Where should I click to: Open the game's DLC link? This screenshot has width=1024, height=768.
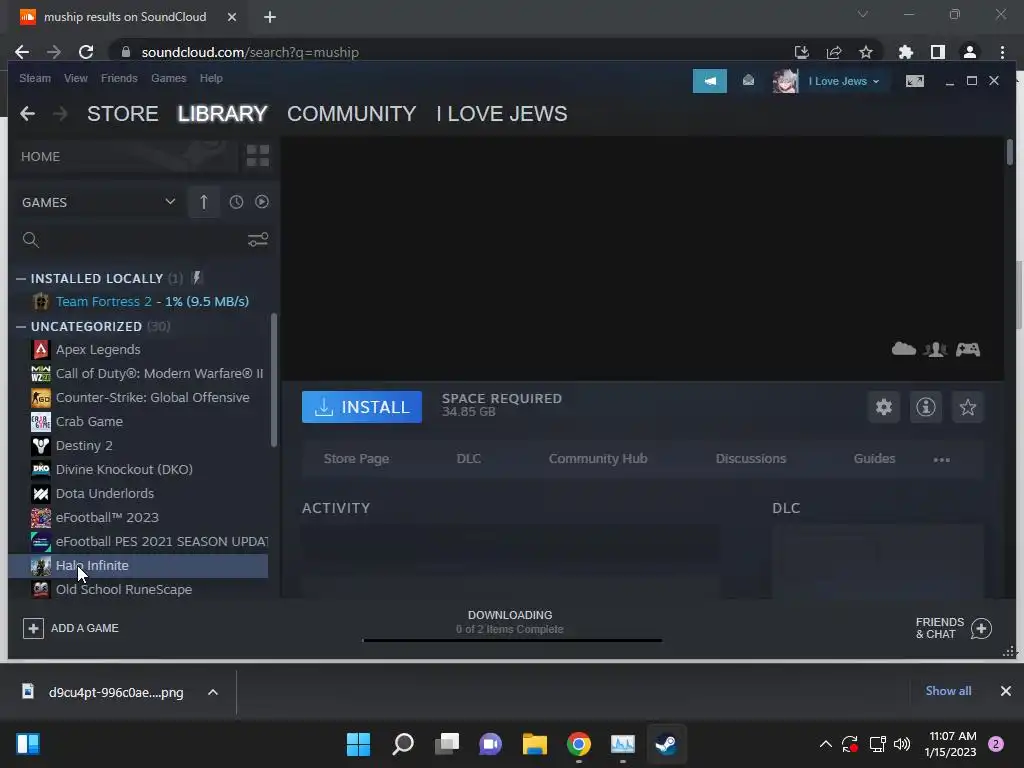click(469, 458)
